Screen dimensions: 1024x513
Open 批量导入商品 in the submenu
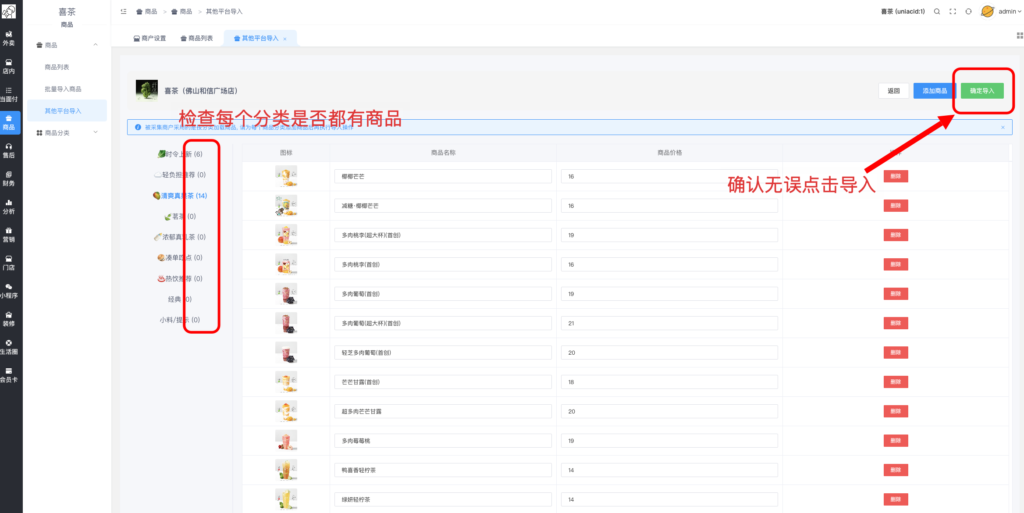[63, 89]
